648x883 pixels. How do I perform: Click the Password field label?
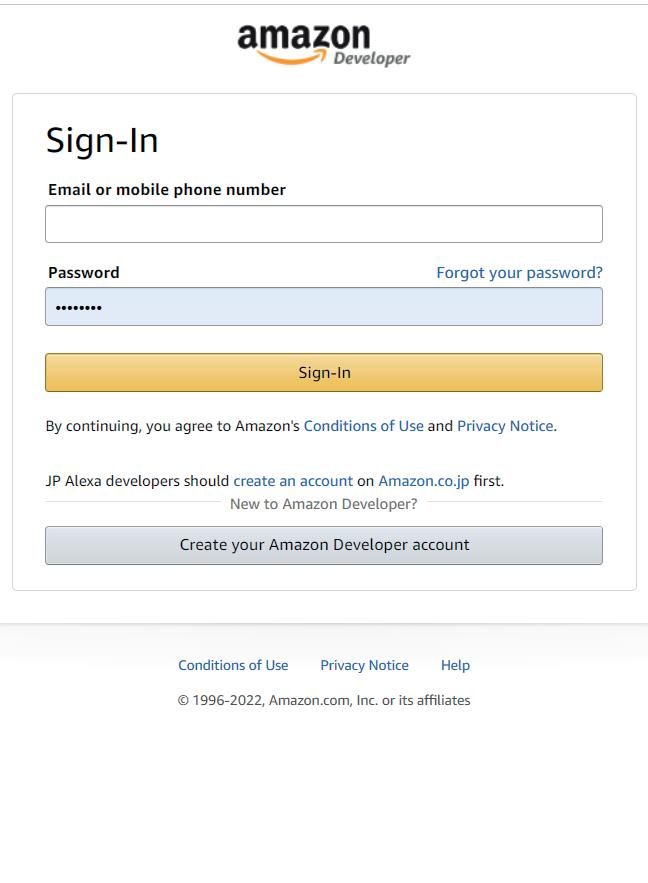(x=84, y=273)
